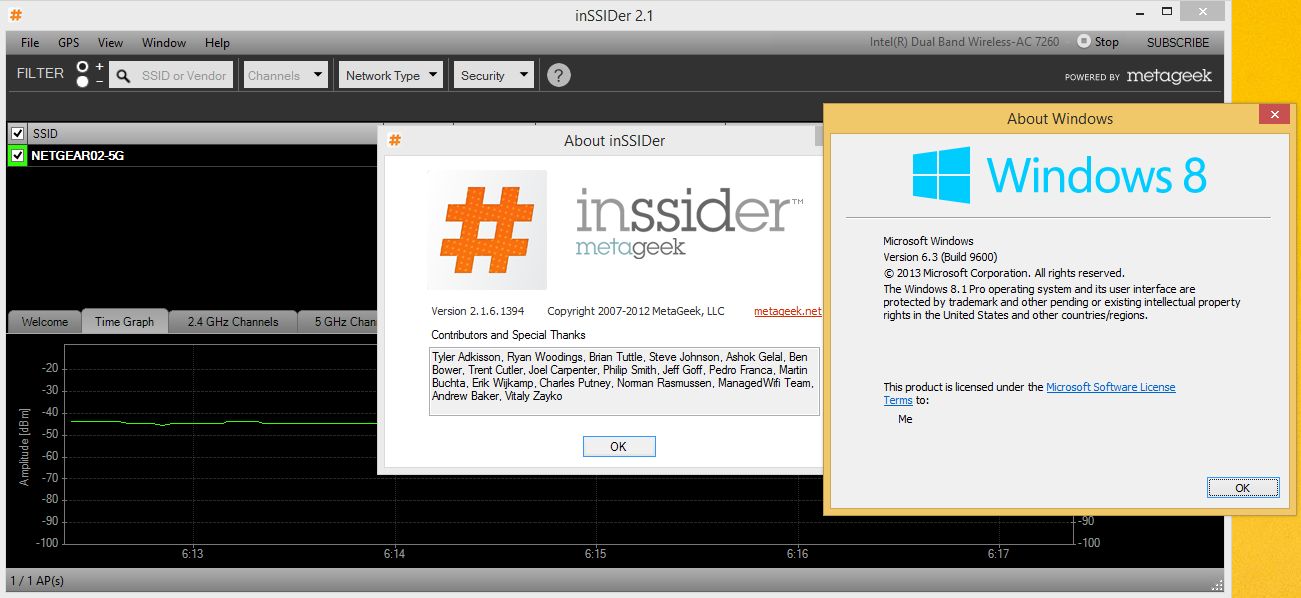Open the Network Type dropdown
Image resolution: width=1301 pixels, height=598 pixels.
(391, 75)
